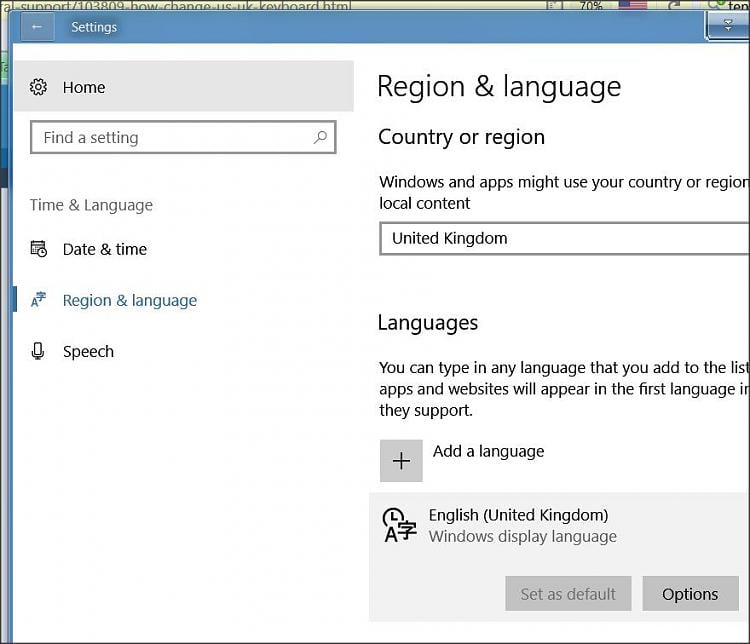Screen dimensions: 750x644
Task: Click the Region & language sidebar icon
Action: pyautogui.click(x=38, y=300)
